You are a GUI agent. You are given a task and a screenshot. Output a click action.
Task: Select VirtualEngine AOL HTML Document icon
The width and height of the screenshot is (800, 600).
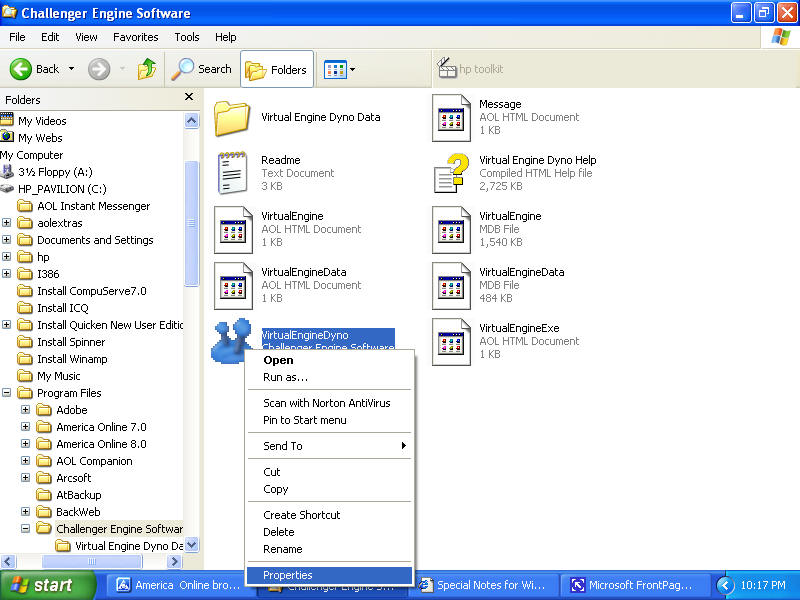tap(233, 230)
